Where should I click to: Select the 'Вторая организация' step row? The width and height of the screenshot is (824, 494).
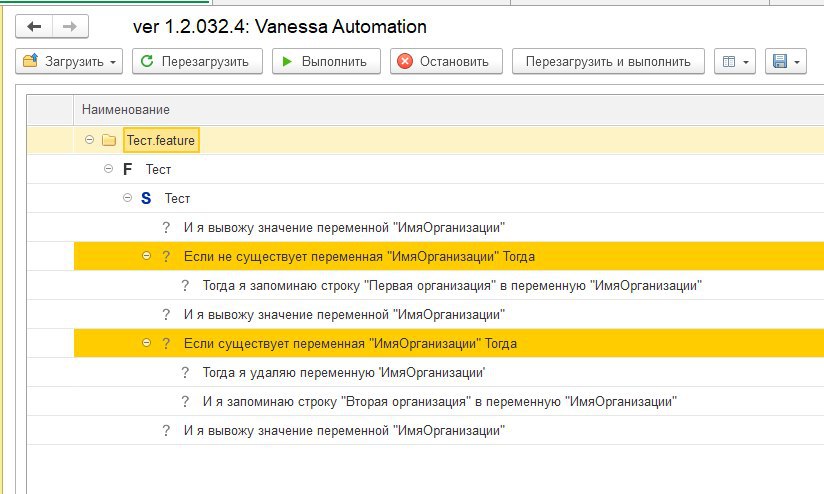(x=426, y=402)
